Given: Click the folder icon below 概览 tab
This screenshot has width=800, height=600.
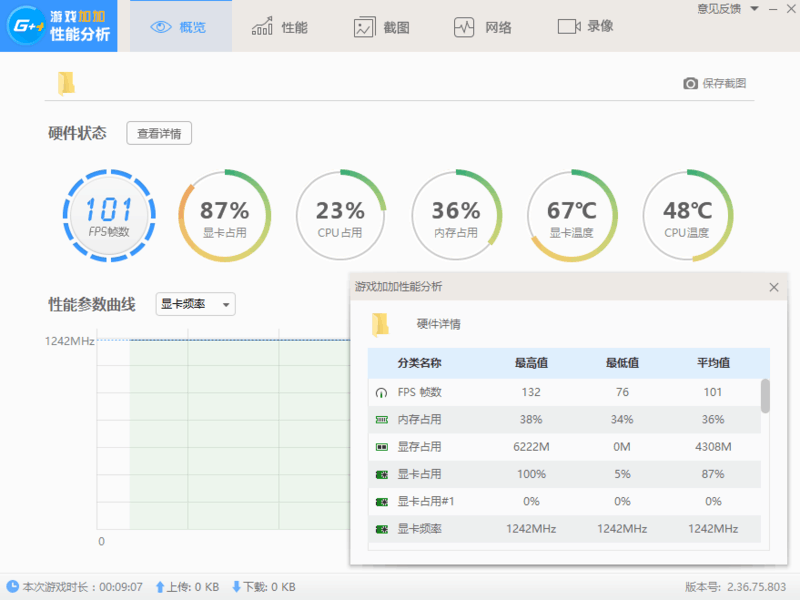Looking at the screenshot, I should (66, 84).
